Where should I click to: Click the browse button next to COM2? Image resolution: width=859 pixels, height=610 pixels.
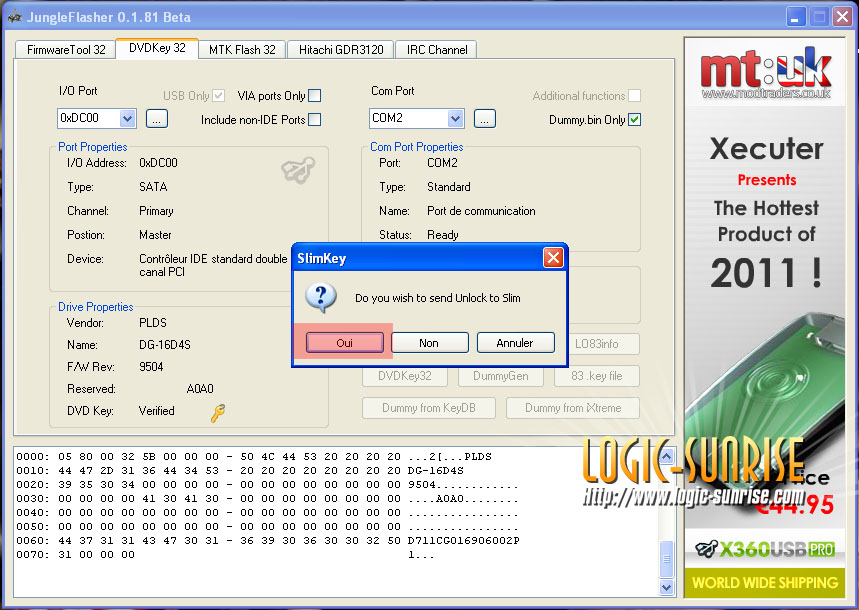click(485, 118)
